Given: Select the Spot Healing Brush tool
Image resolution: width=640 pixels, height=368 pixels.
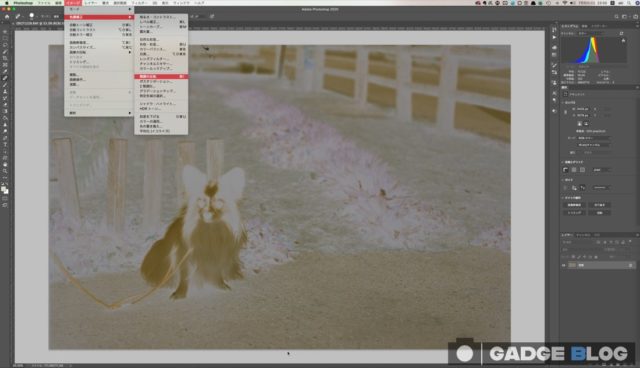Looking at the screenshot, I should [x=5, y=78].
